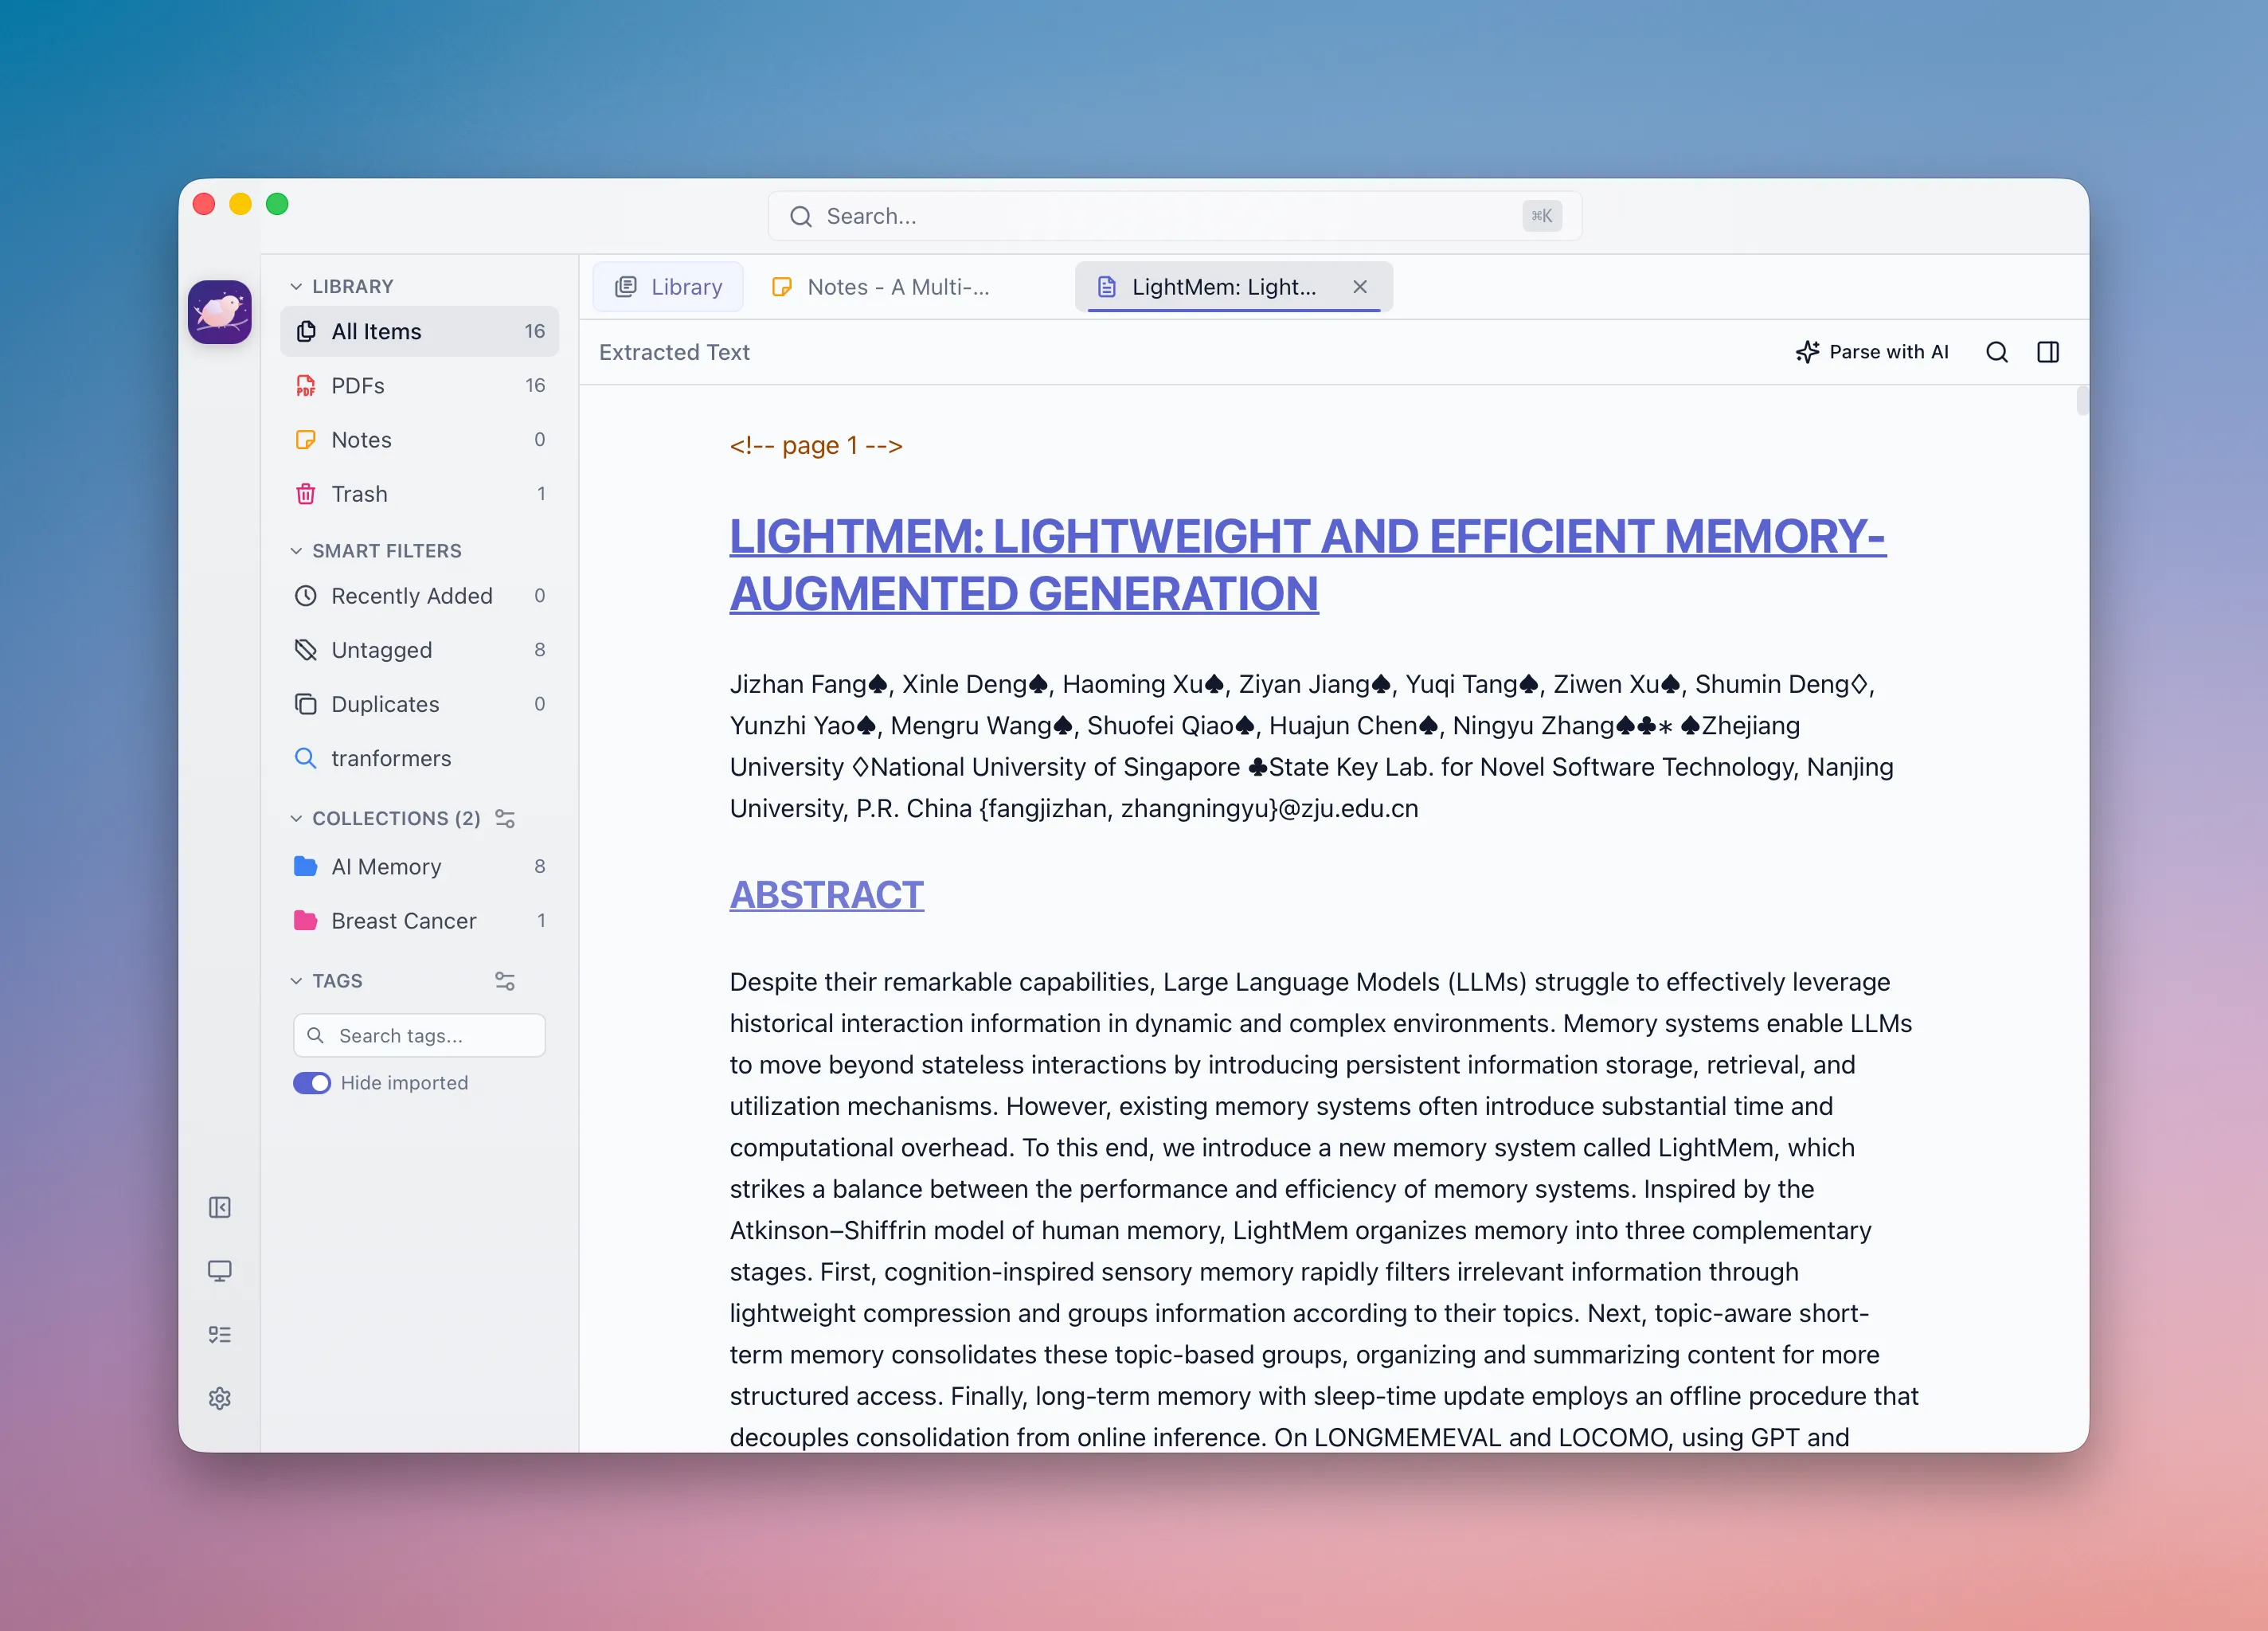
Task: Click the search magnifier in Extracted Text toolbar
Action: click(x=1996, y=352)
